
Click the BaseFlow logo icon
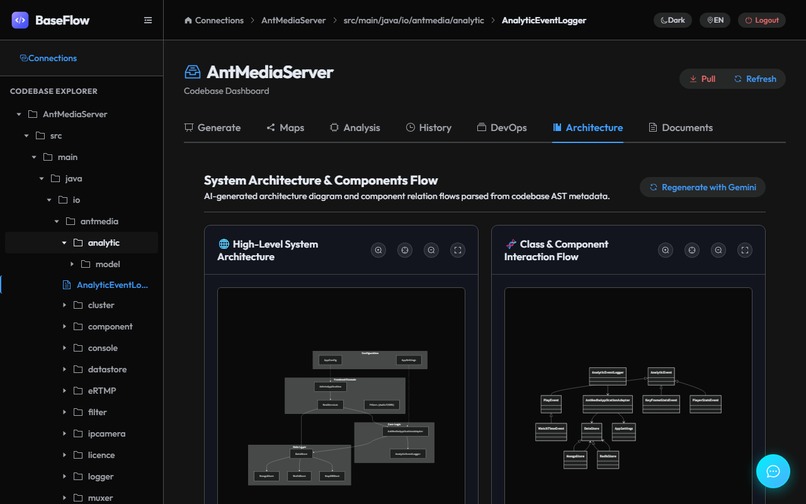pos(20,20)
